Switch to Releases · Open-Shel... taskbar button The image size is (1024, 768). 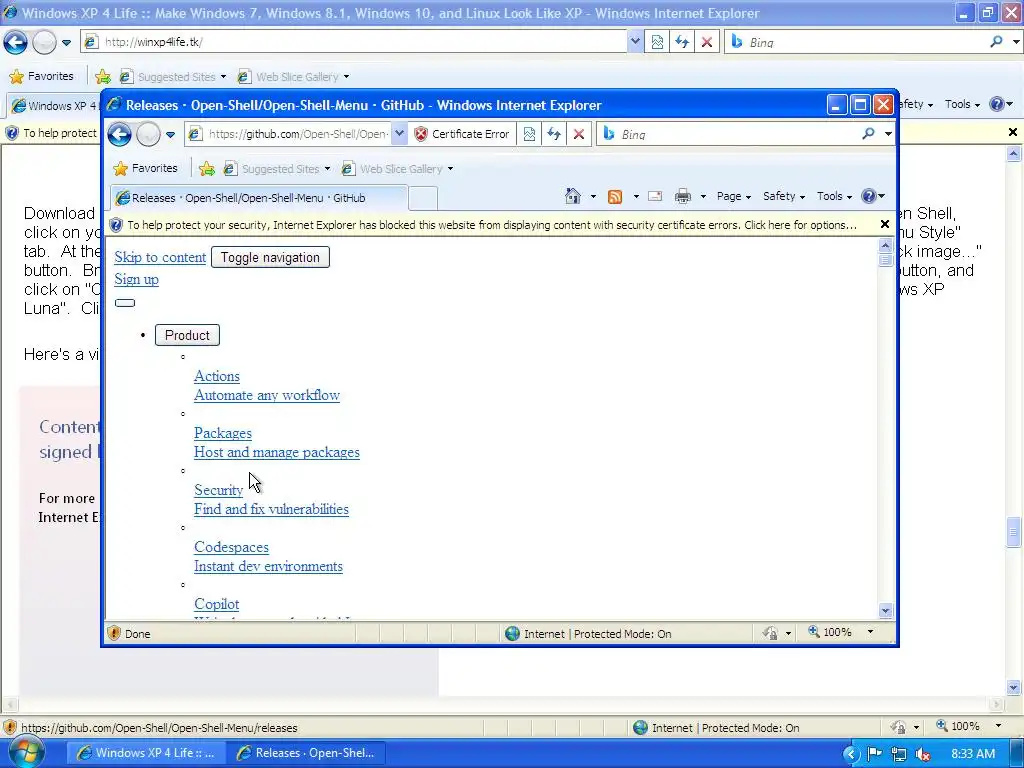306,753
